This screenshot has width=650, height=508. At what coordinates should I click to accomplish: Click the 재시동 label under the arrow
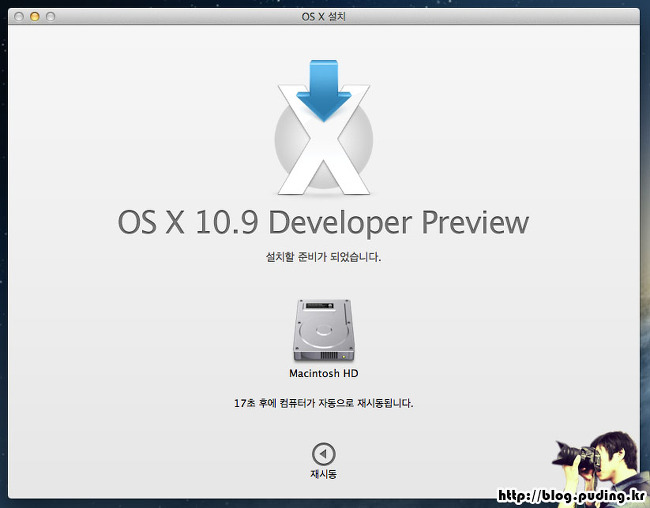click(324, 474)
